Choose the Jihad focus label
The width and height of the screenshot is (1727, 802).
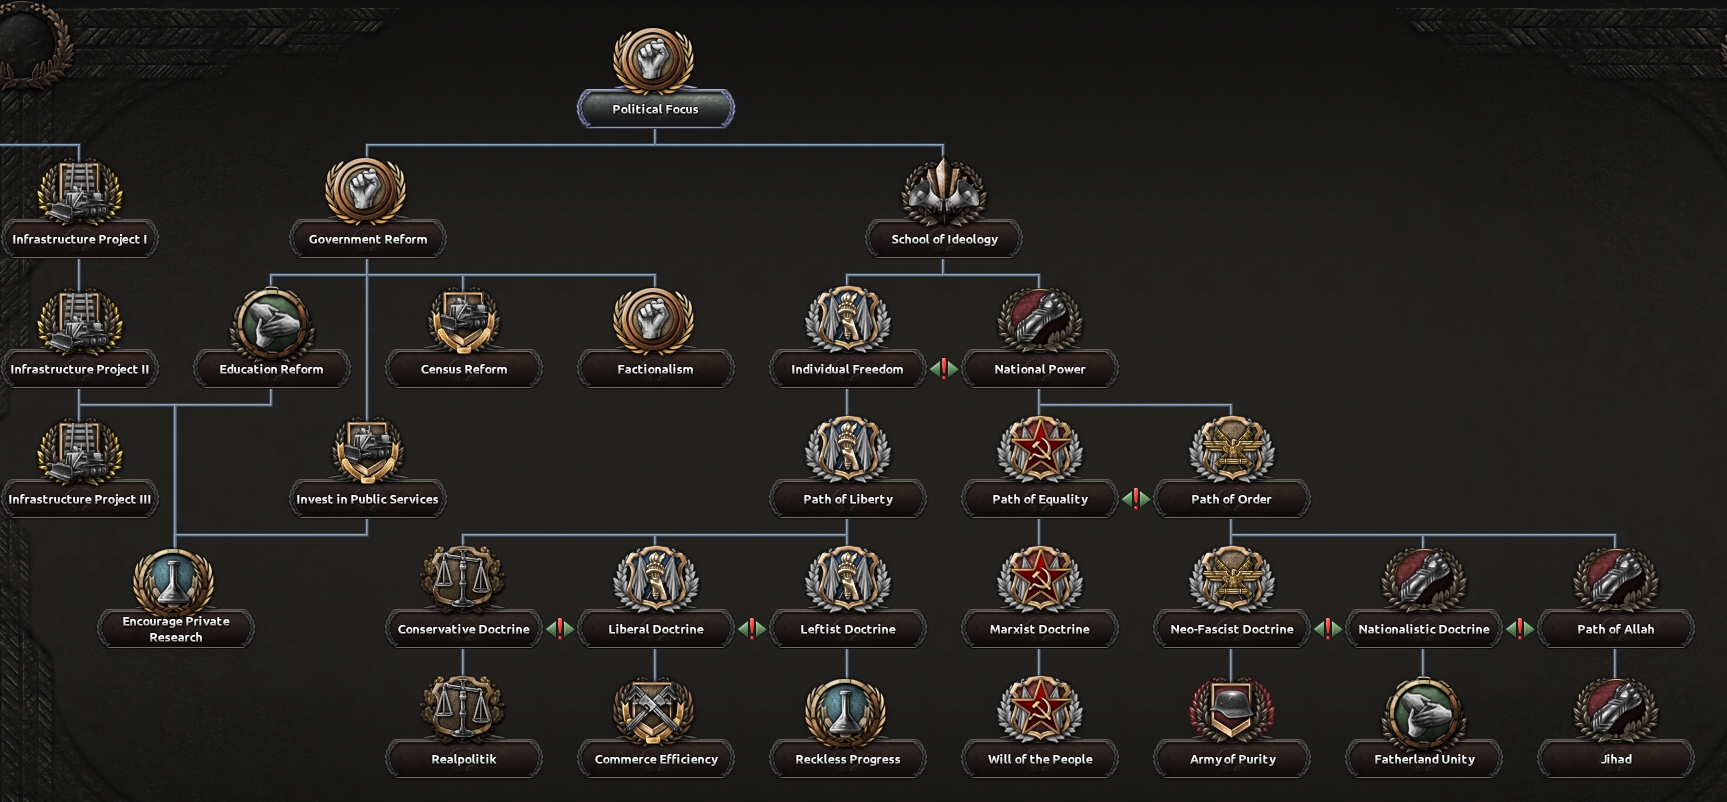(x=1615, y=759)
